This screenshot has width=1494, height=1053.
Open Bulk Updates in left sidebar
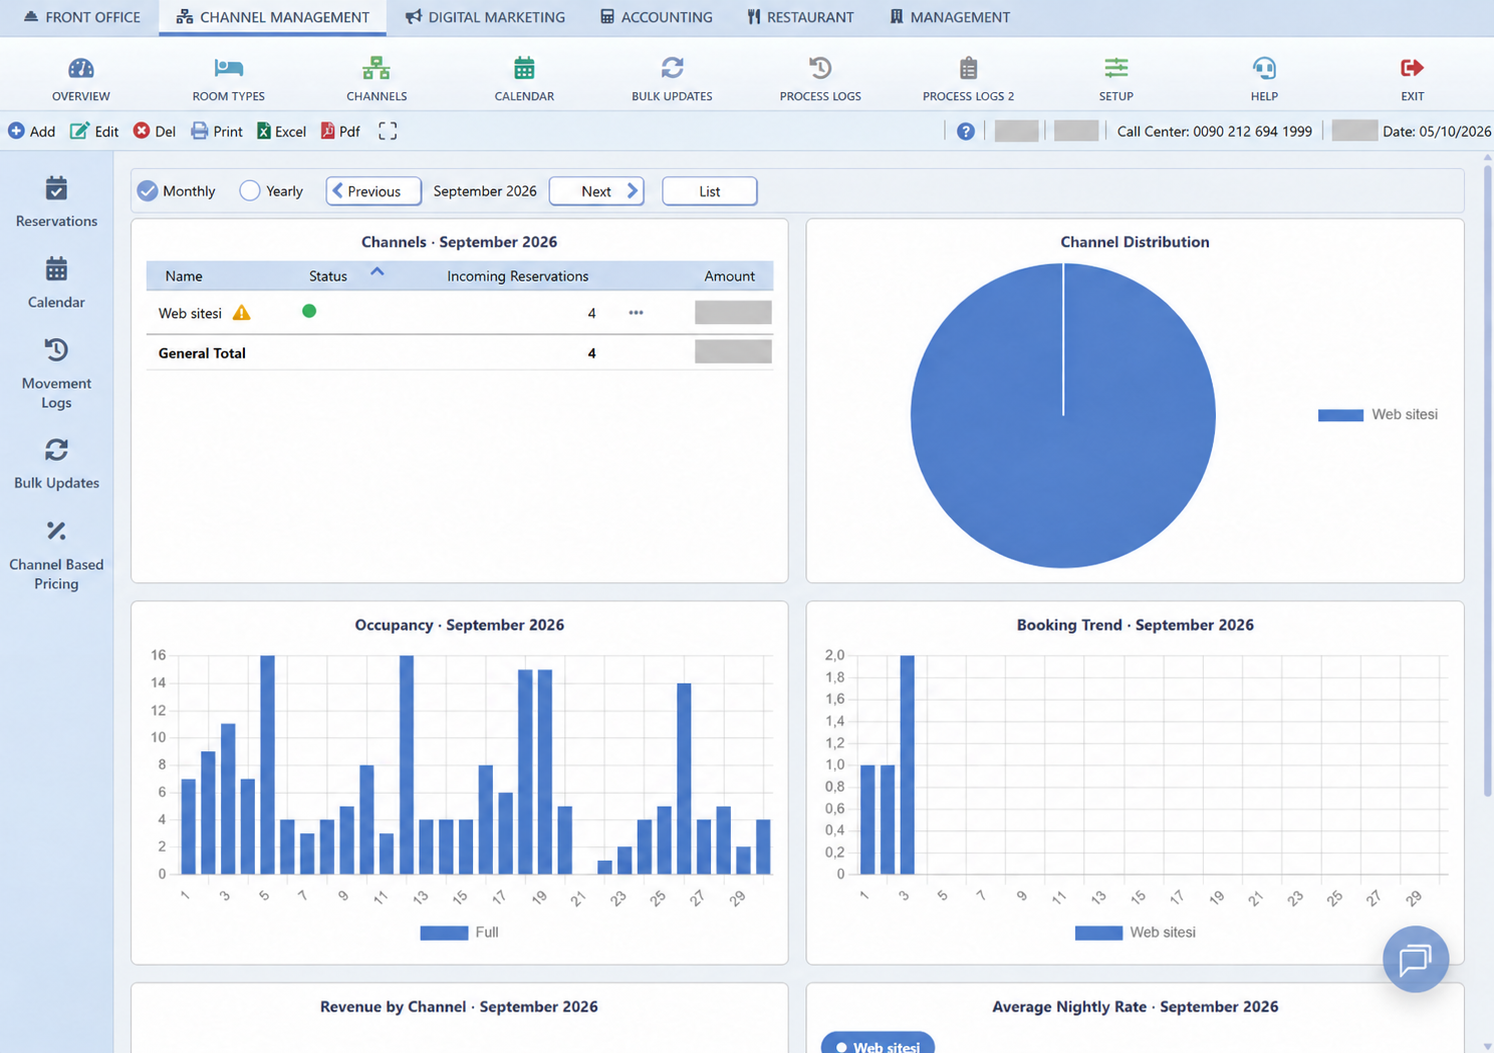(56, 463)
